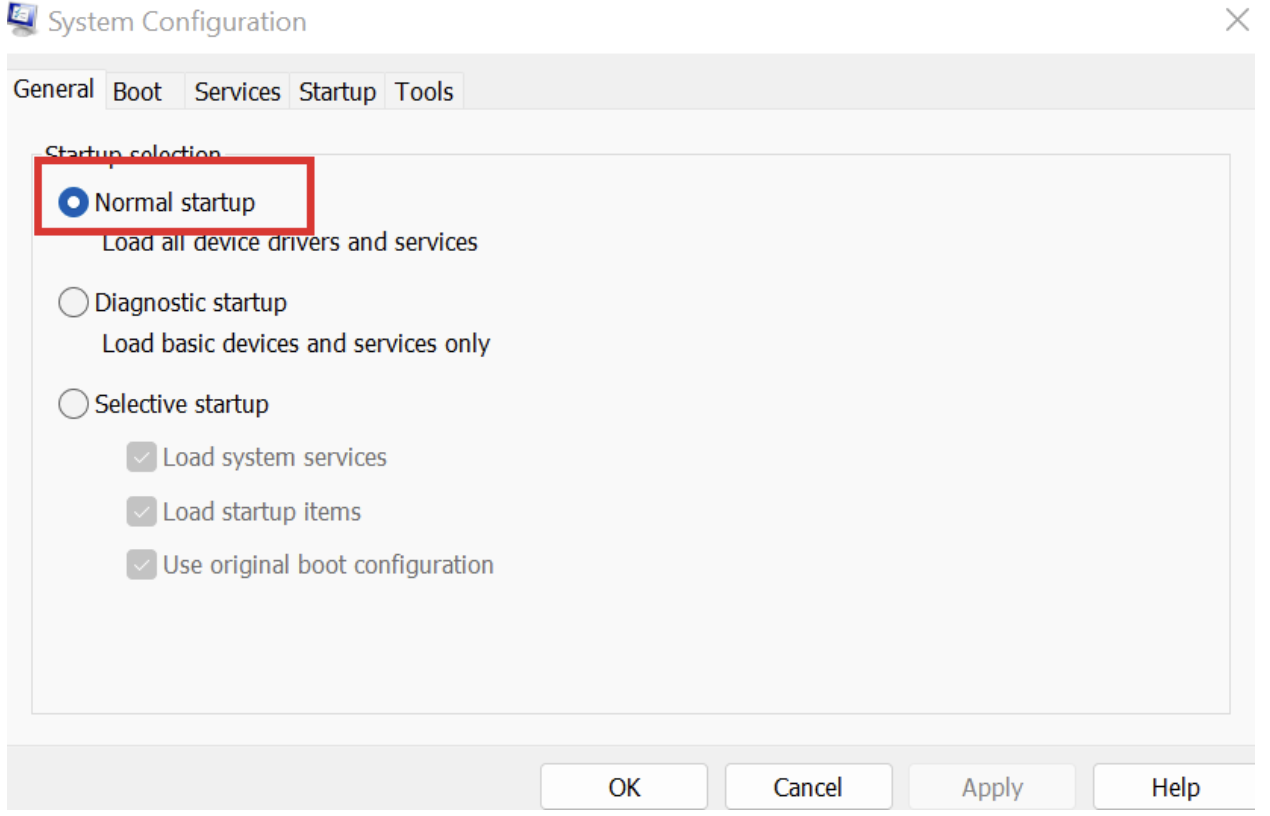Select the General tab
The image size is (1270, 816).
[55, 92]
